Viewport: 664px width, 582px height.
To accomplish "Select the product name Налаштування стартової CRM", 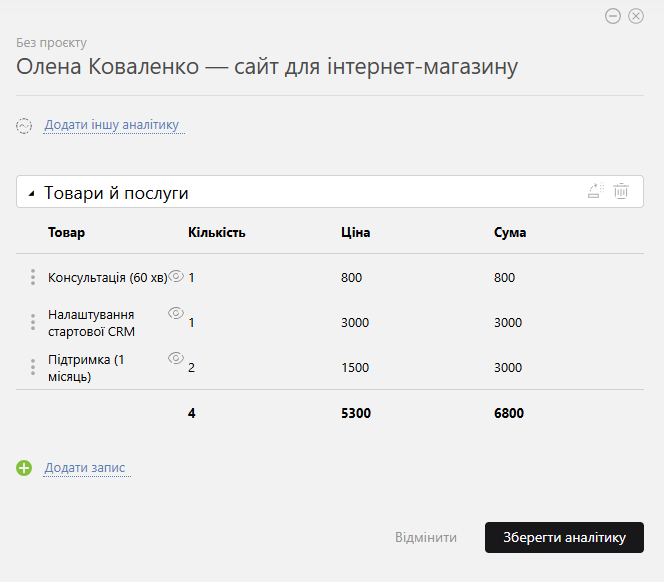I will click(x=91, y=323).
